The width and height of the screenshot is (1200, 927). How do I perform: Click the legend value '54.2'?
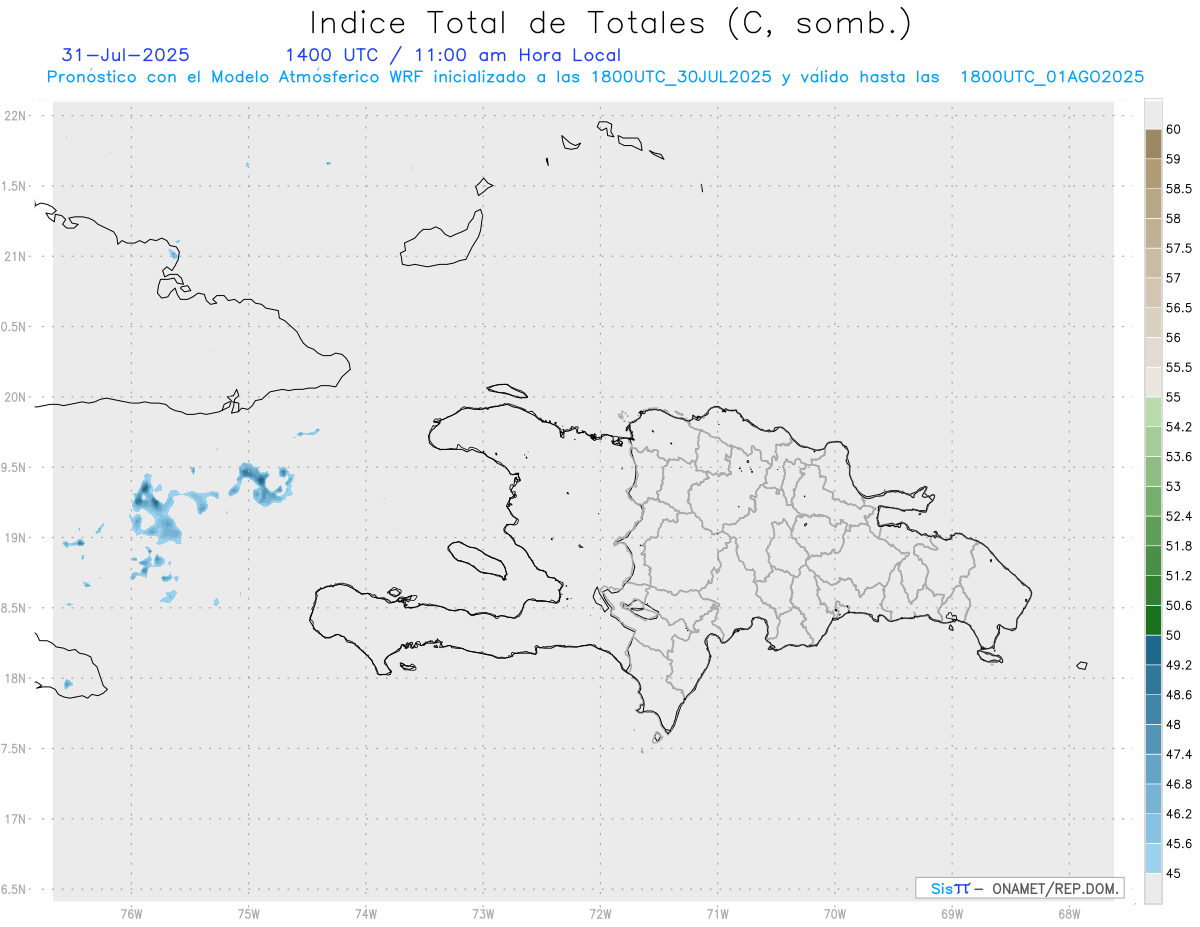pos(1179,427)
